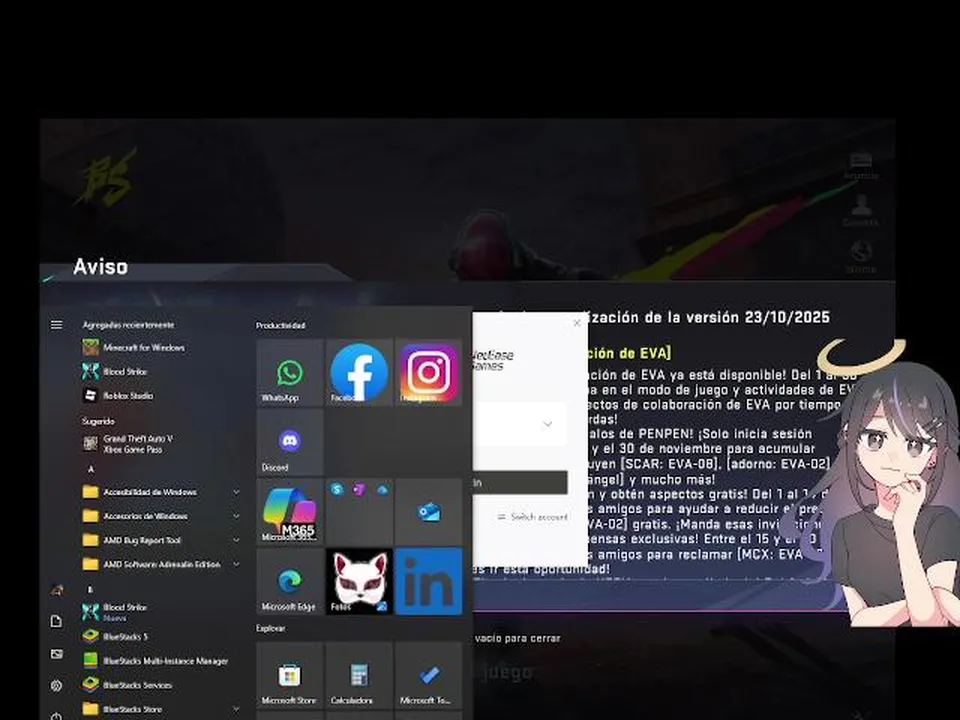This screenshot has height=720, width=960.
Task: Expand Accesibilidad de Windows folder
Action: click(x=160, y=492)
